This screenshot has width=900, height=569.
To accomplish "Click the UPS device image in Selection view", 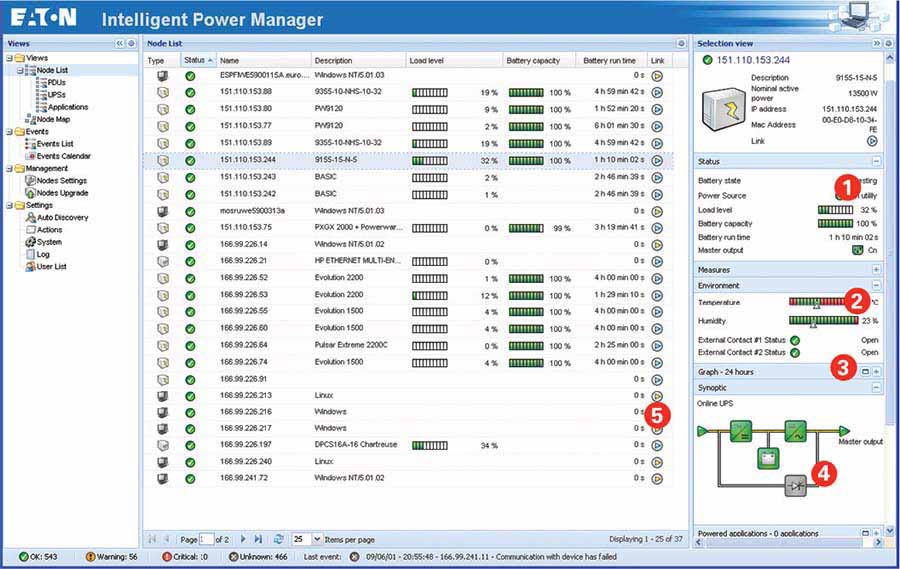I will pos(723,109).
